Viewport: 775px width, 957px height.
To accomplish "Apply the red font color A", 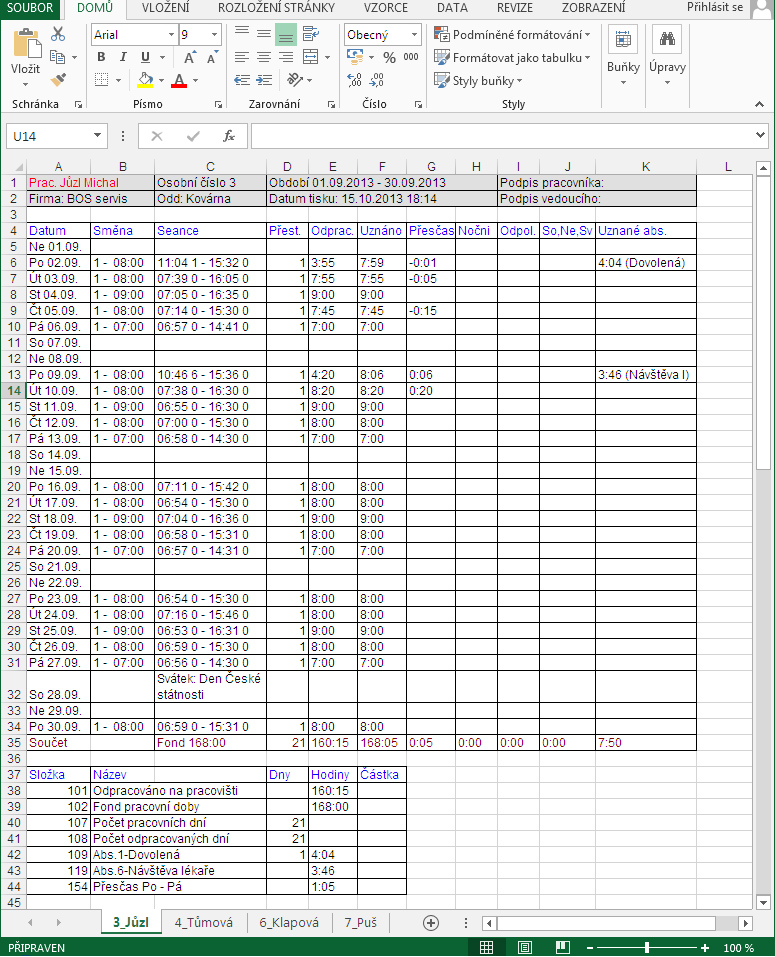I will coord(179,80).
